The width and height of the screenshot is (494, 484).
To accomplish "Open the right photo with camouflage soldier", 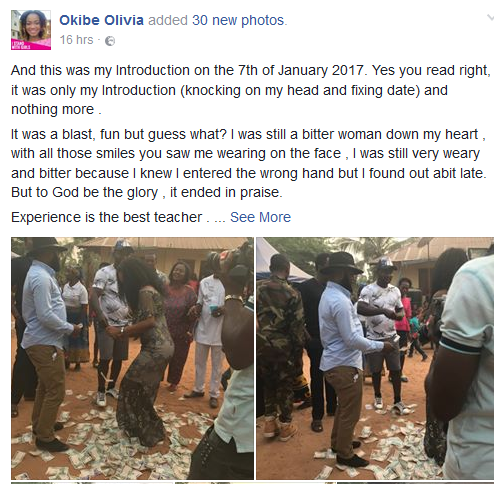I will (375, 358).
